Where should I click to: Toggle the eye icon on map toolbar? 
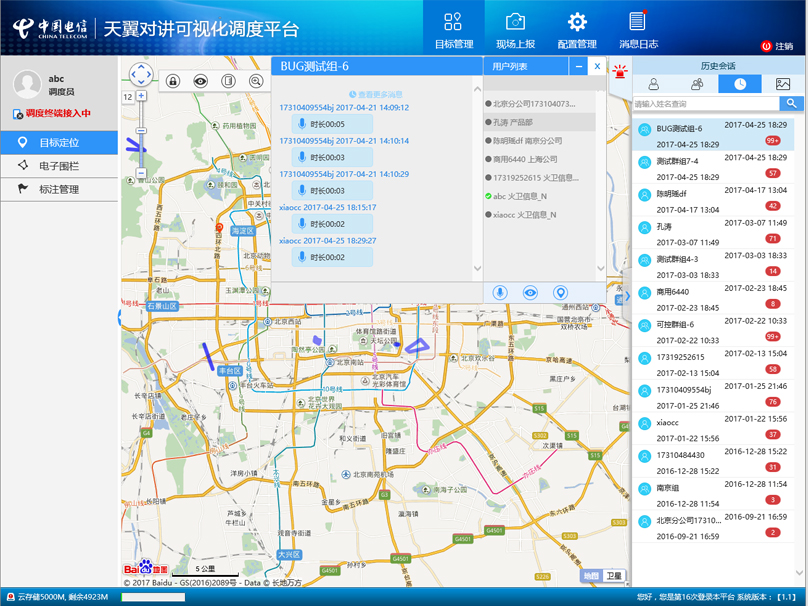[200, 81]
